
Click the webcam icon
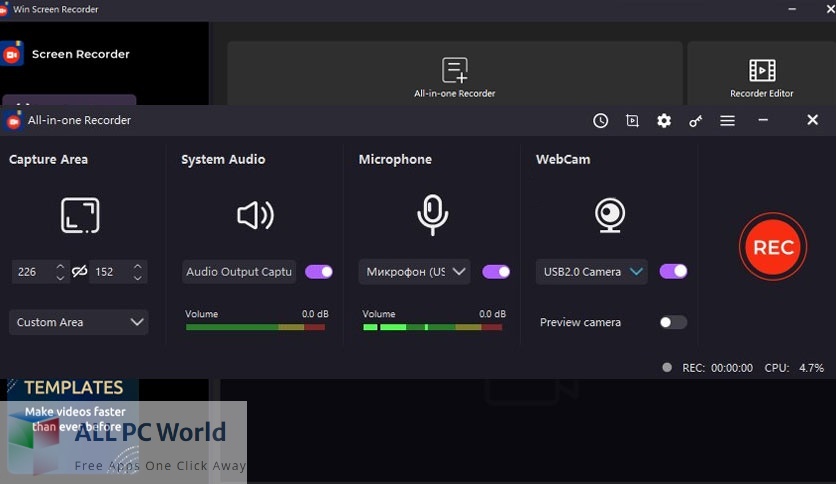[x=610, y=215]
